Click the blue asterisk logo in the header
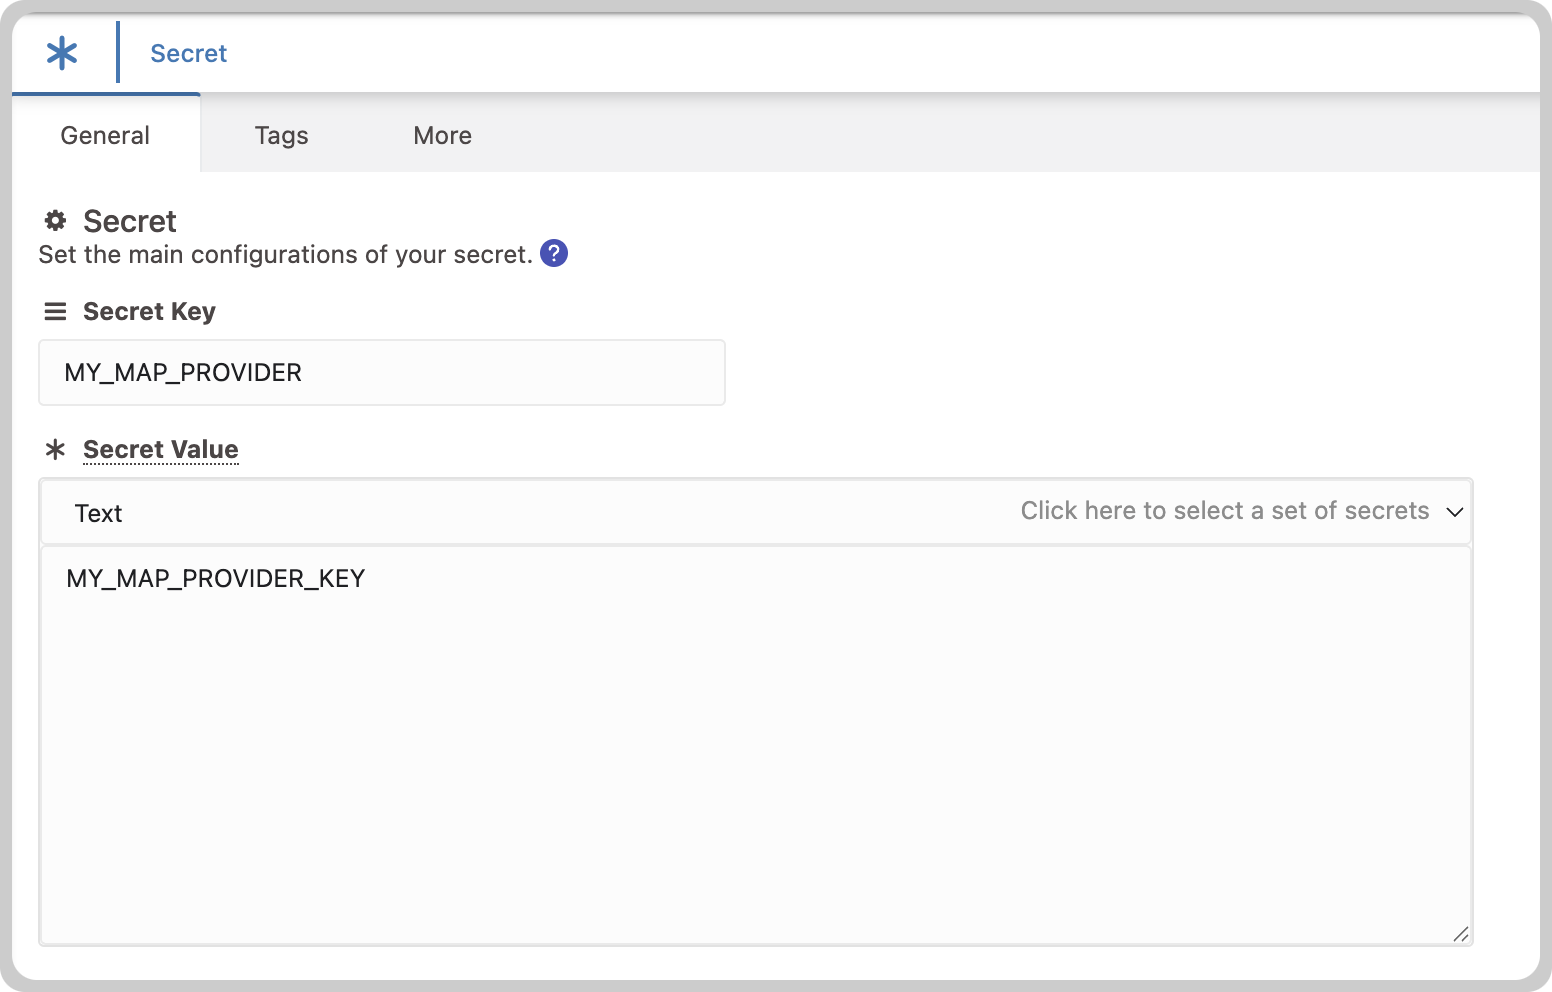Screen dimensions: 1552x992 click(62, 53)
